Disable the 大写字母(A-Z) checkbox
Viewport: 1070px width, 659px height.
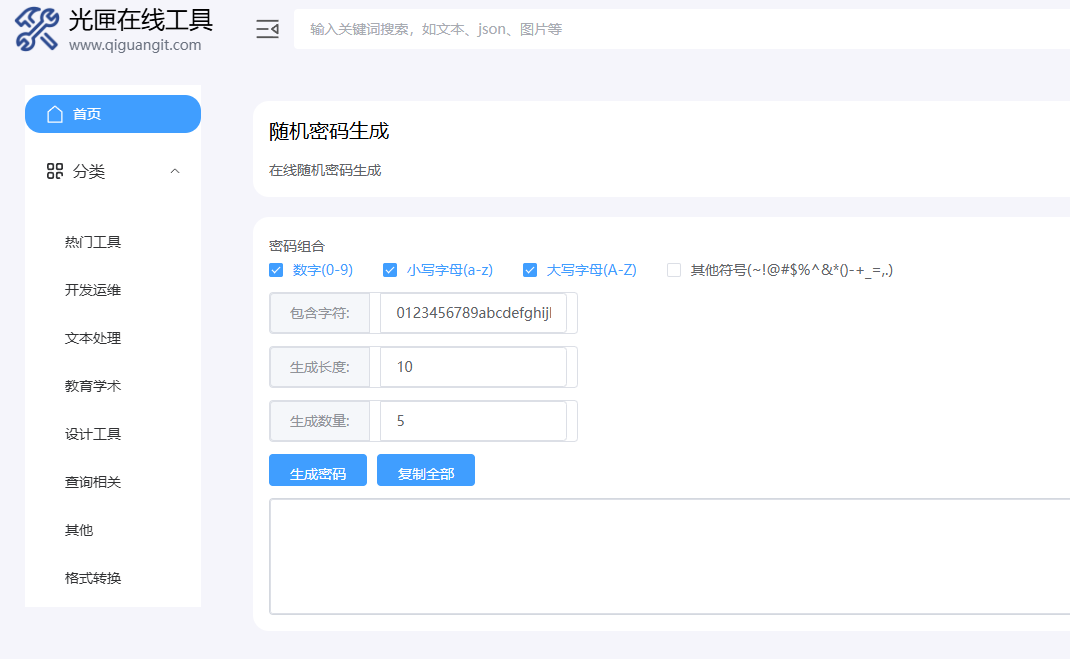(x=530, y=270)
